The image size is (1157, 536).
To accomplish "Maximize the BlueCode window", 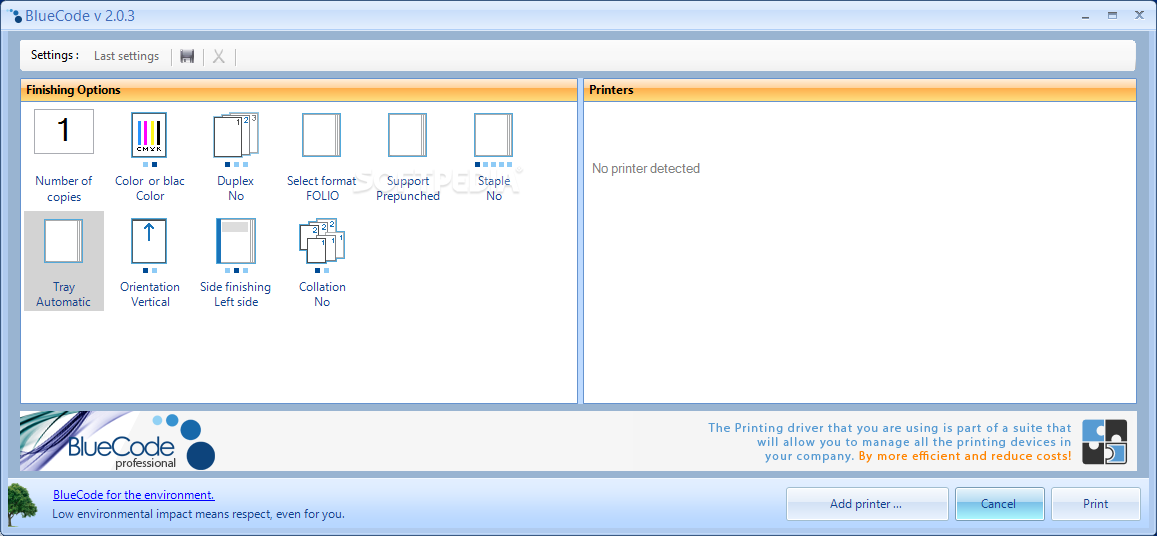I will coord(1112,15).
